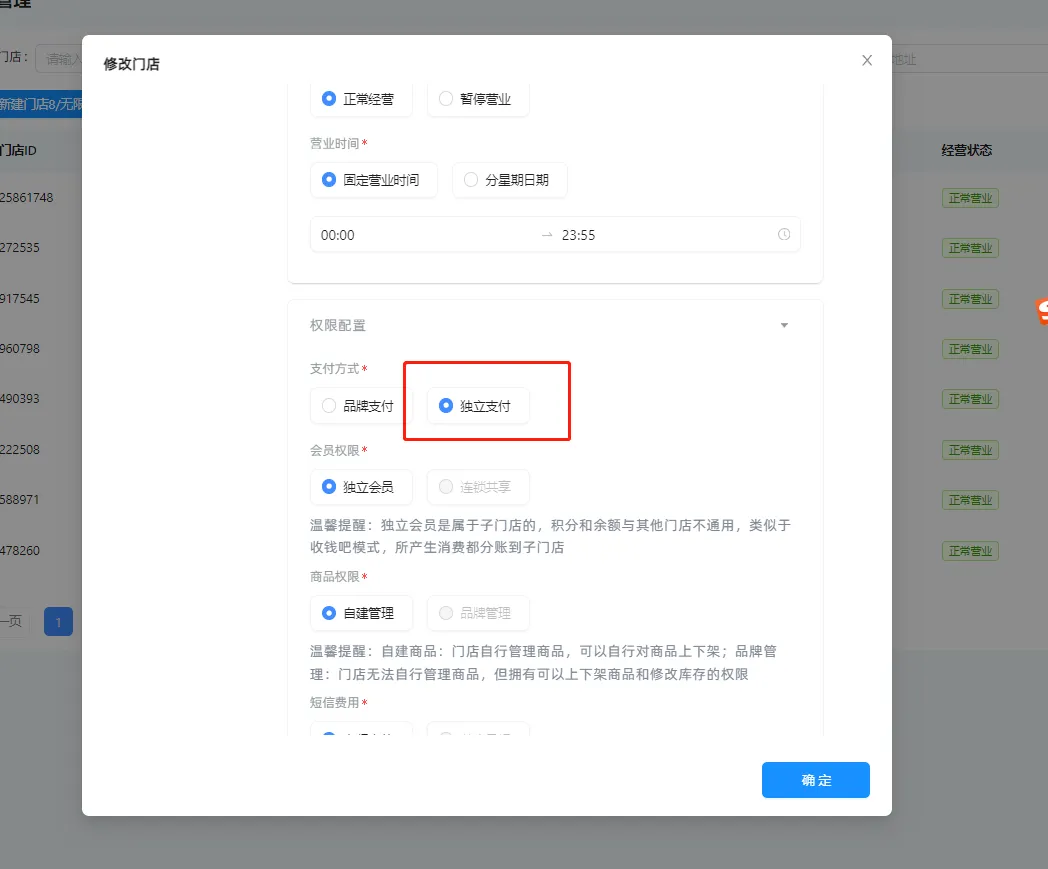This screenshot has width=1048, height=869.
Task: Select 自建管理 product permission
Action: pos(361,613)
